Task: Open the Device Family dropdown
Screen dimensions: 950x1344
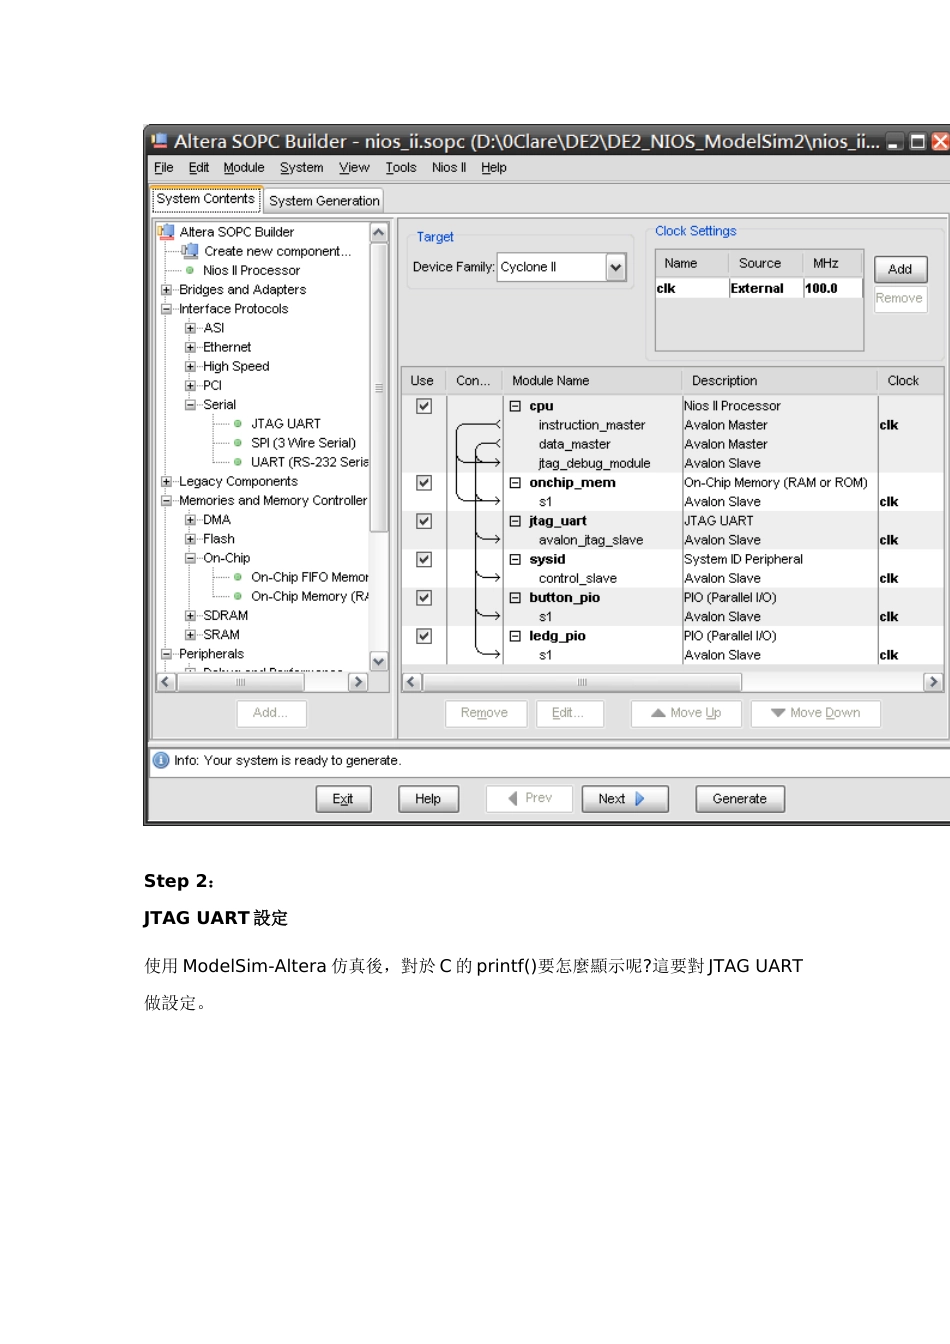Action: coord(616,267)
